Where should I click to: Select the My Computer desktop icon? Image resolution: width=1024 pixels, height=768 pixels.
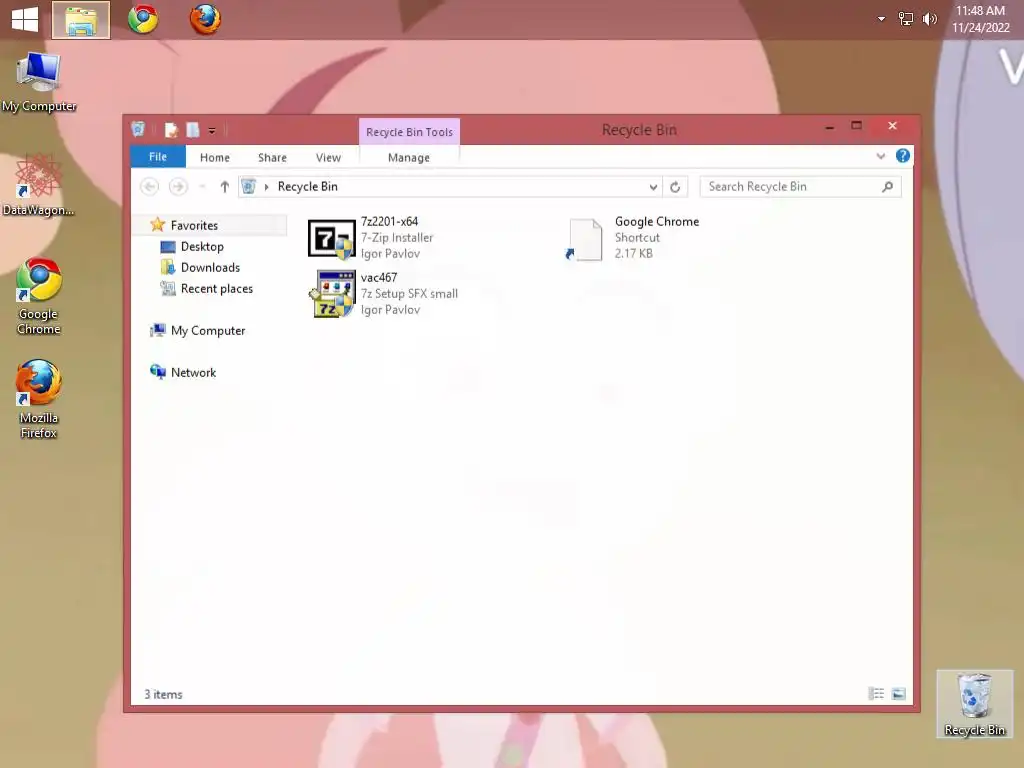click(x=39, y=83)
